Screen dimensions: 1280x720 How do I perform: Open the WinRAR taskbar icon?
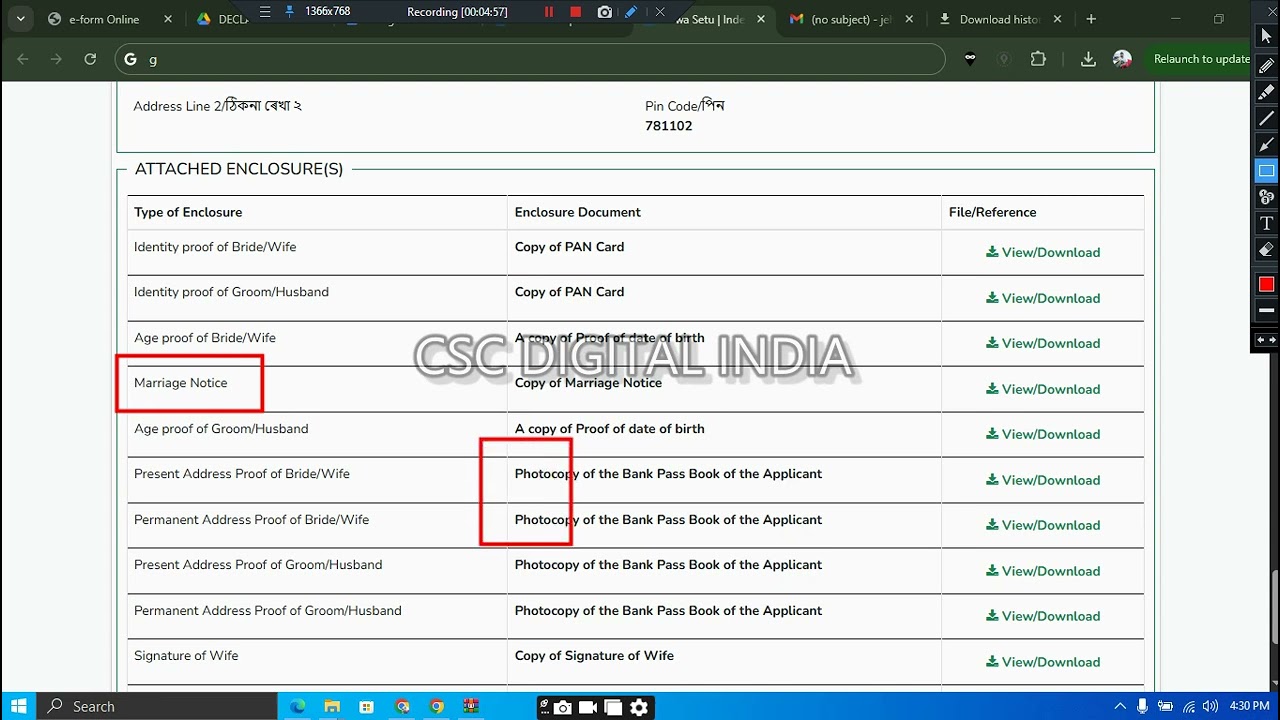[471, 706]
